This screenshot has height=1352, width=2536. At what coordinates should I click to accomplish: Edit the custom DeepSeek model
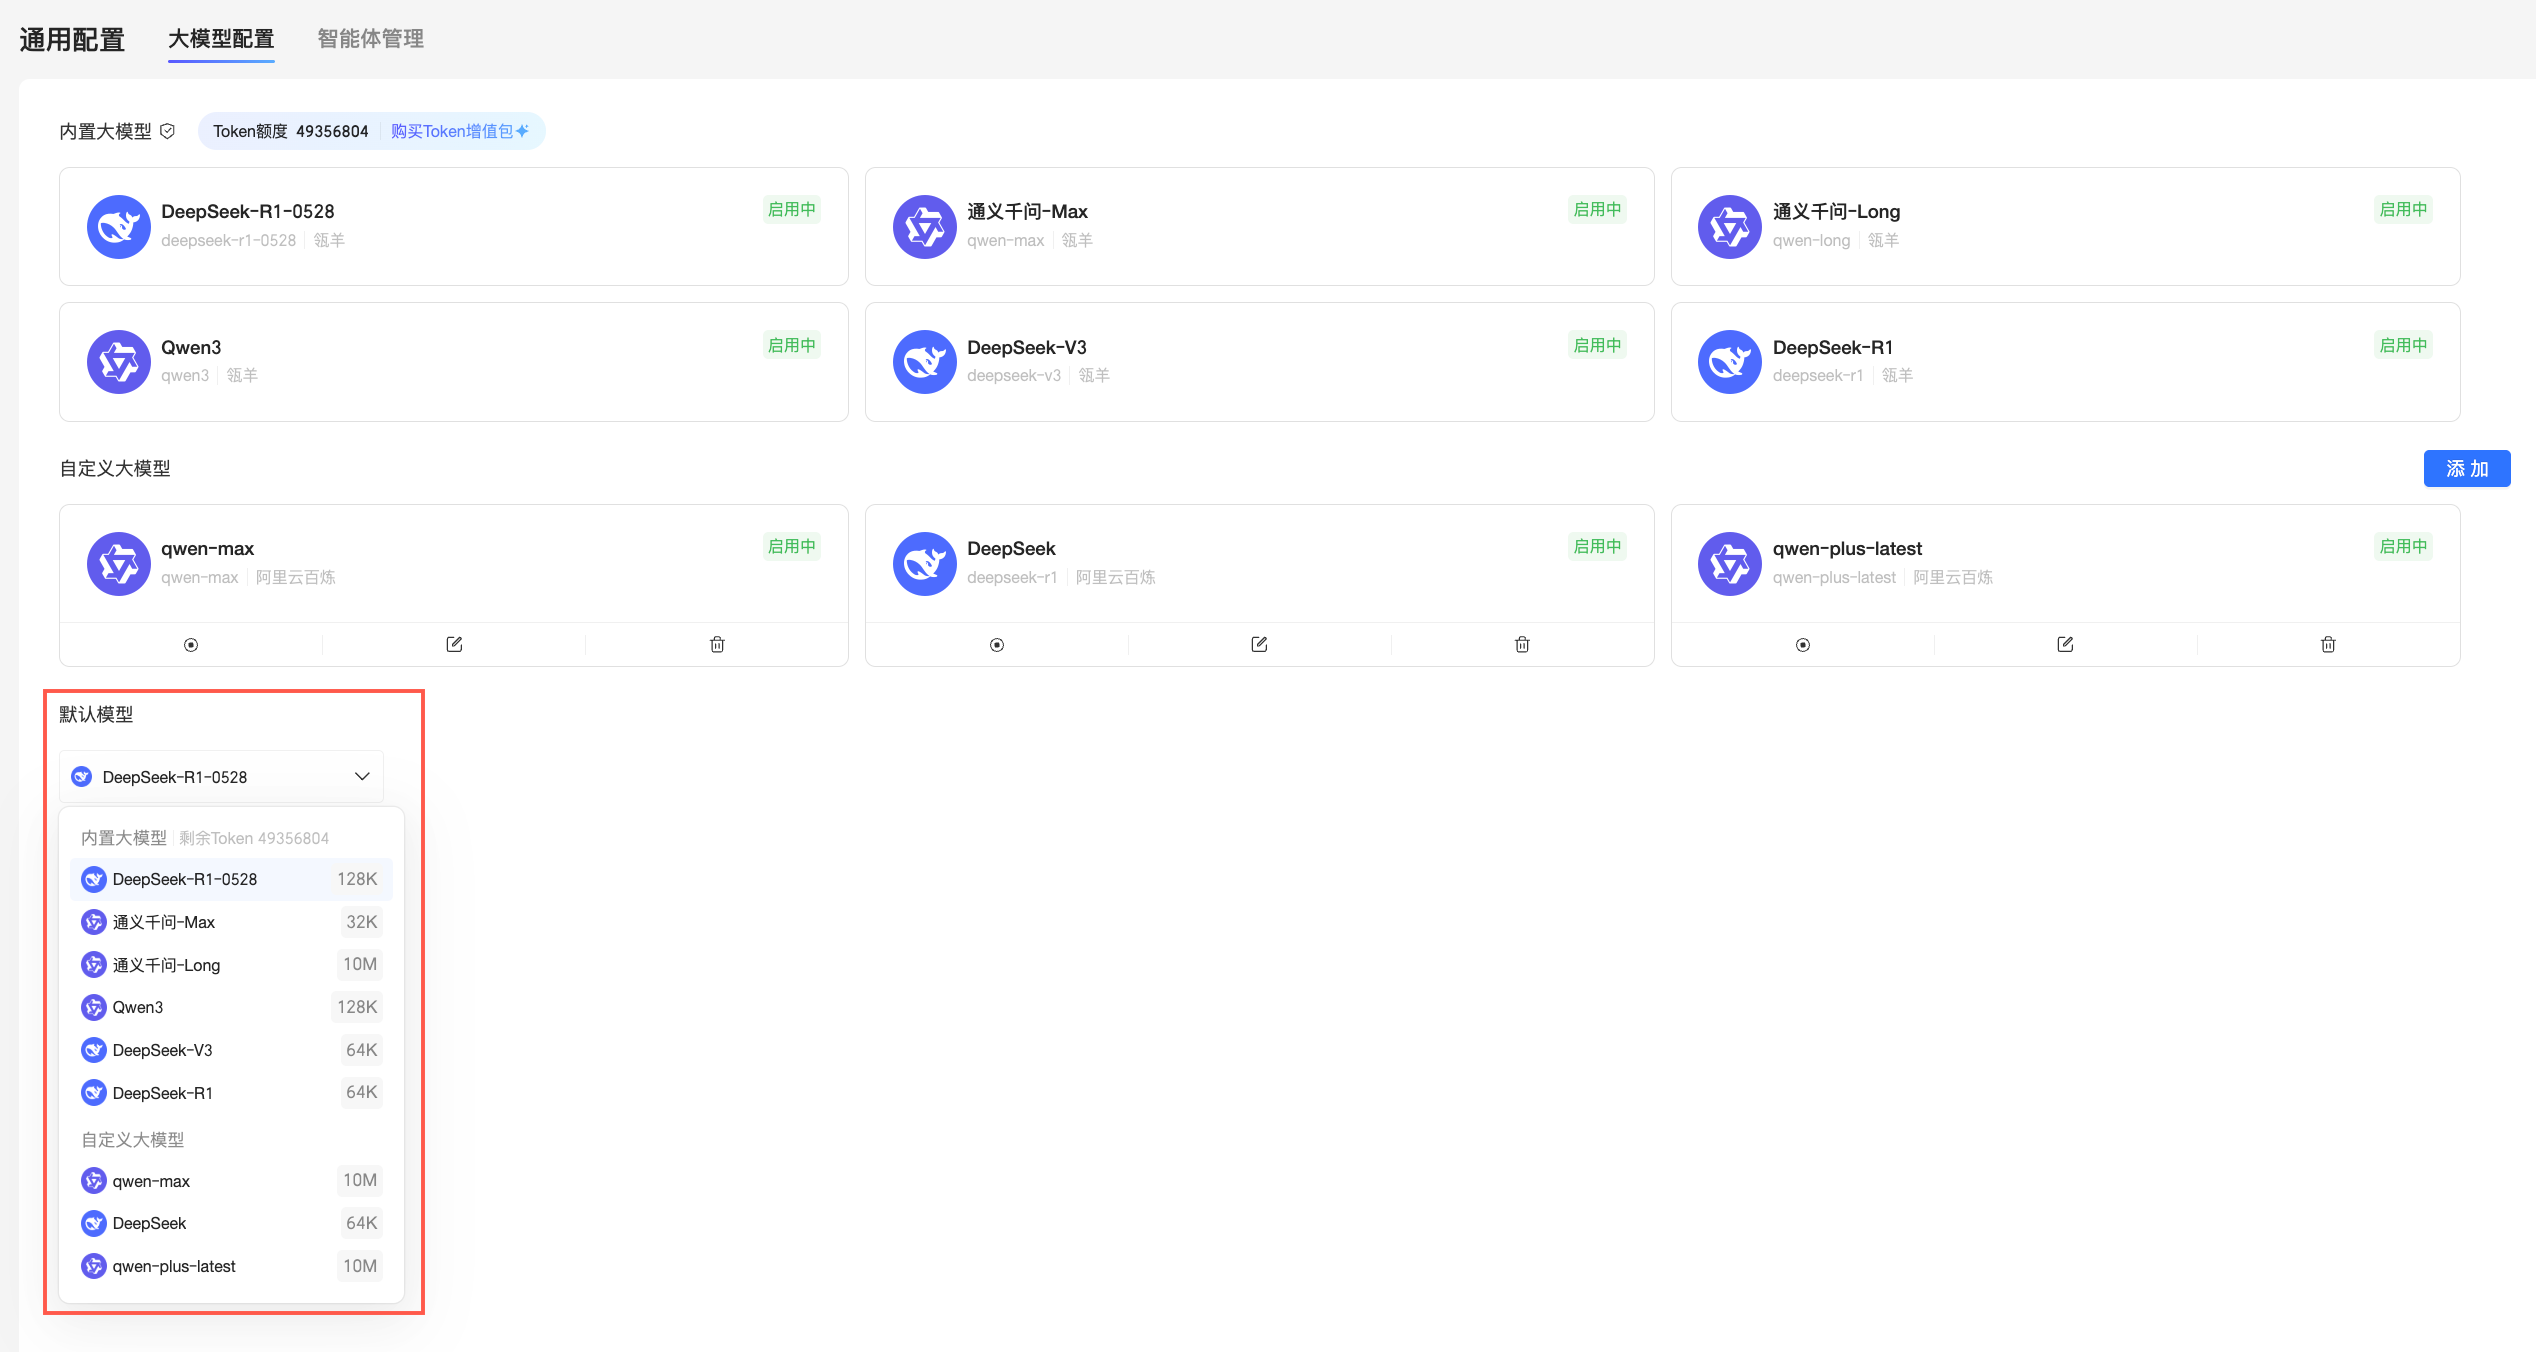tap(1259, 644)
